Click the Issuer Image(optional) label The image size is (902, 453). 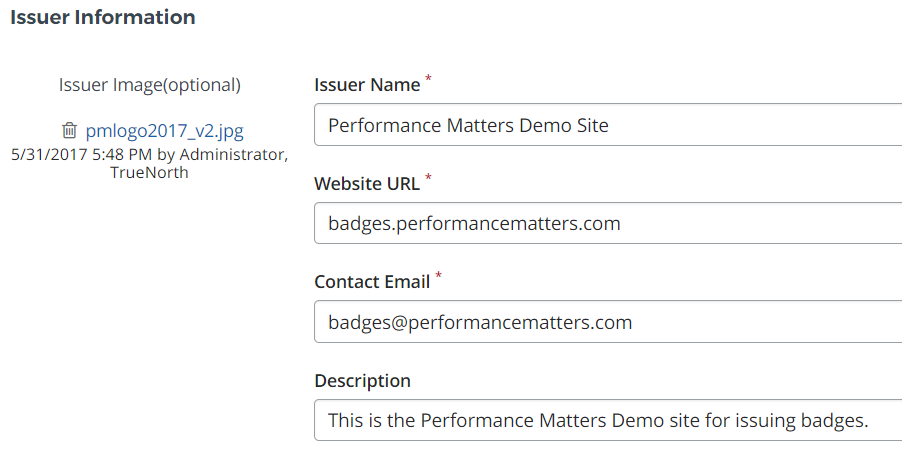point(150,85)
